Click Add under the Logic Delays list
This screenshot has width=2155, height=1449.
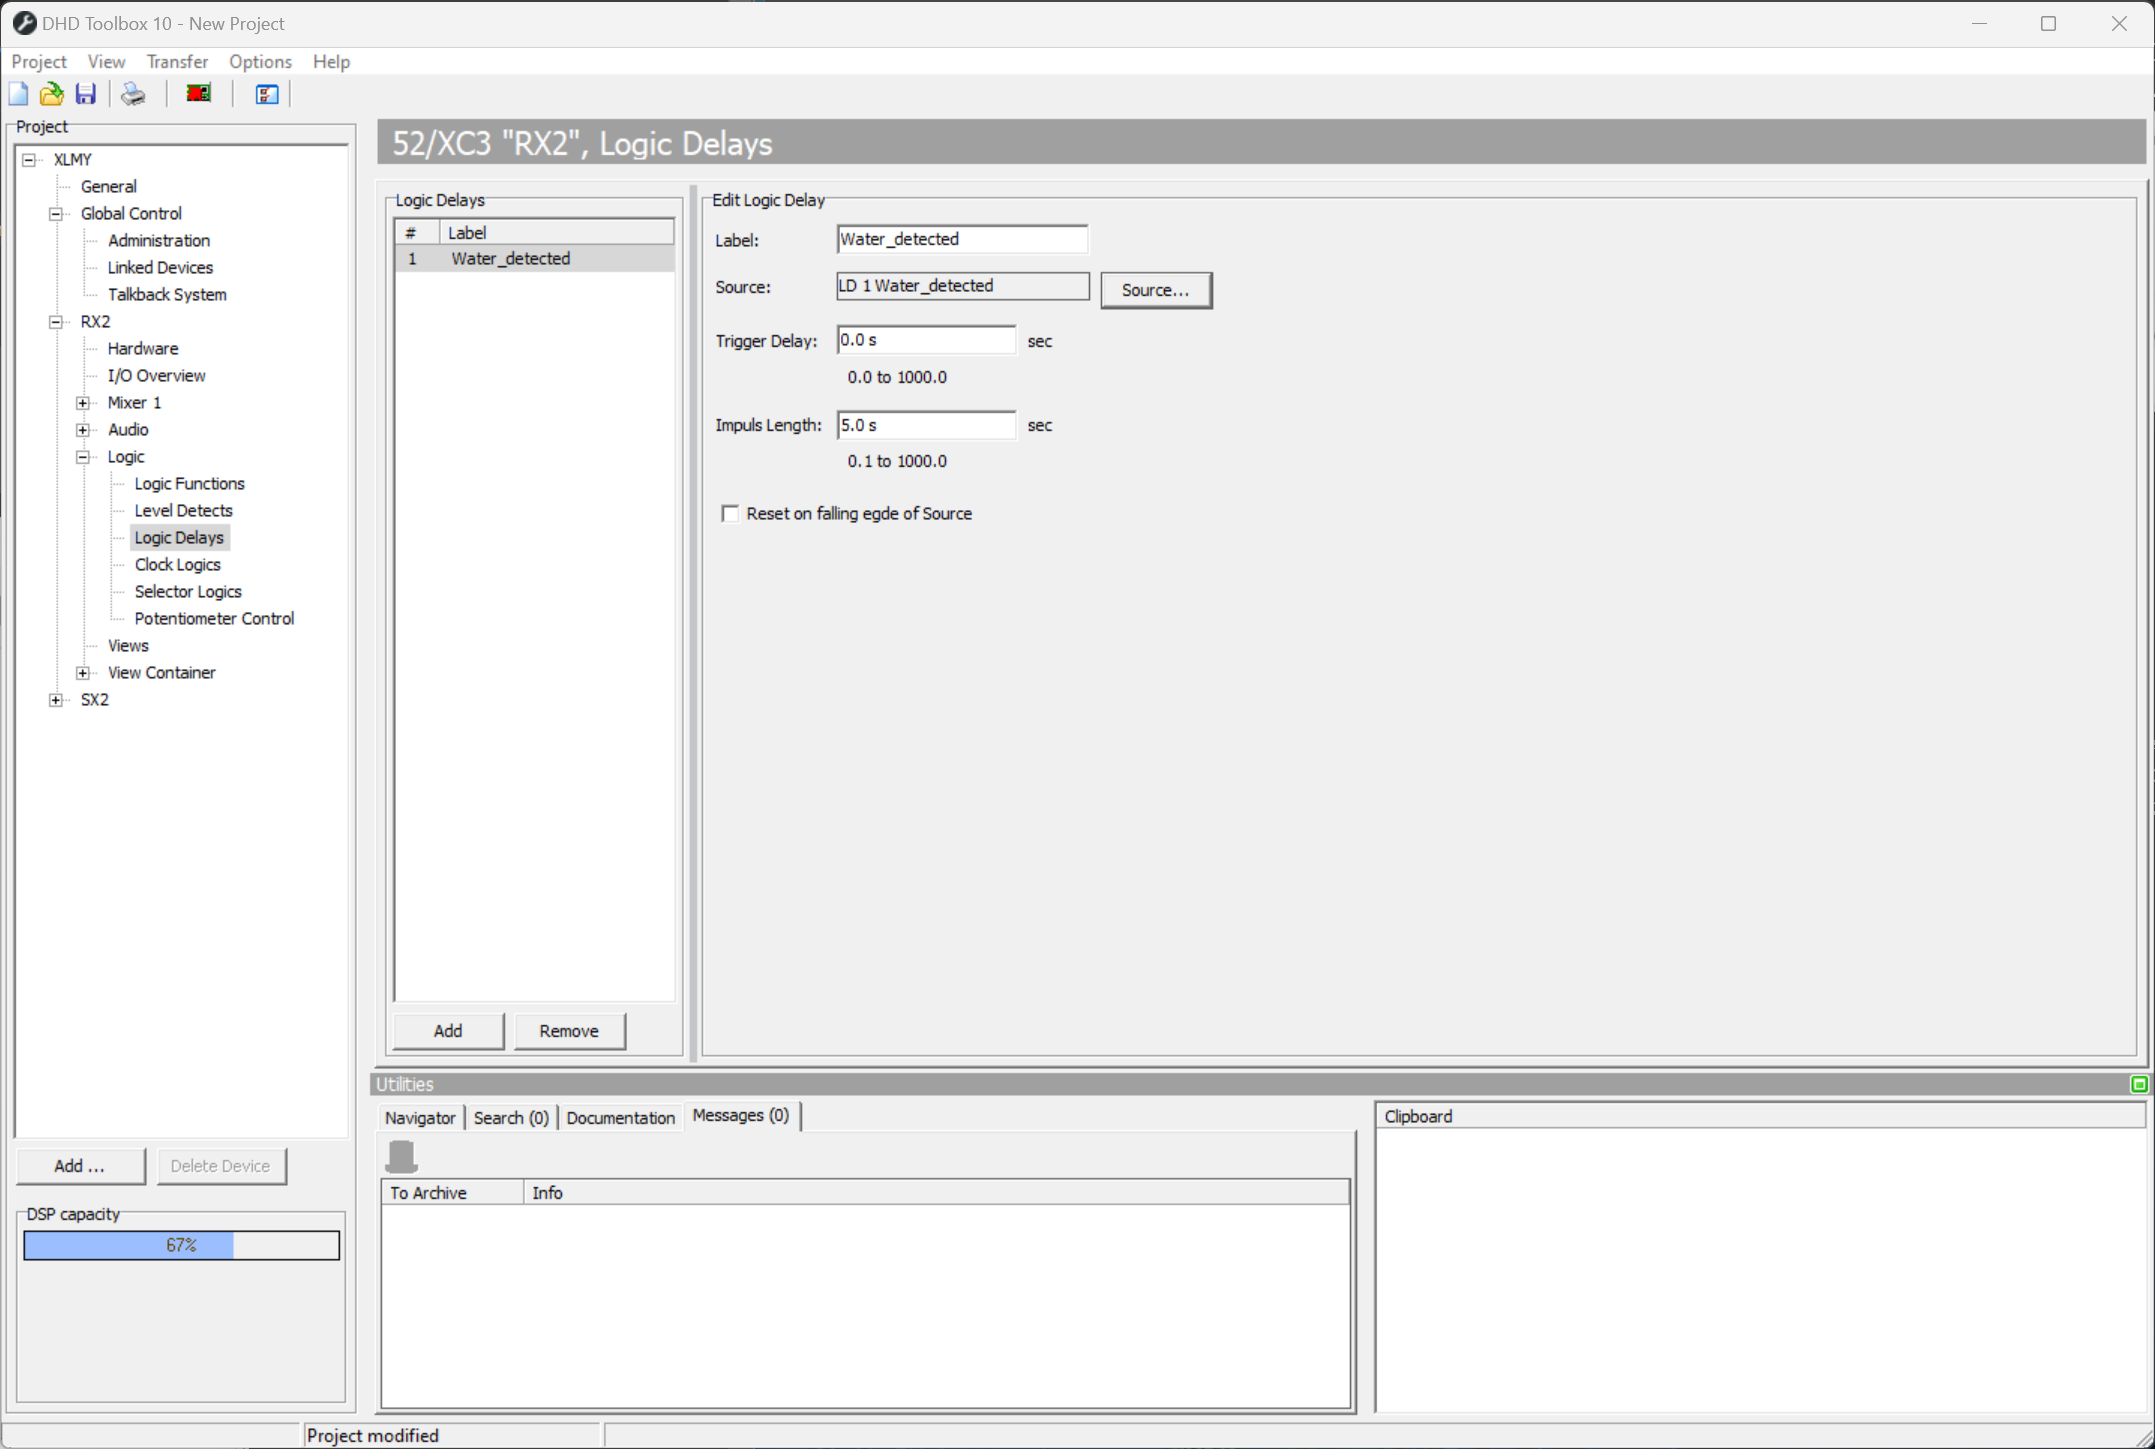click(447, 1031)
